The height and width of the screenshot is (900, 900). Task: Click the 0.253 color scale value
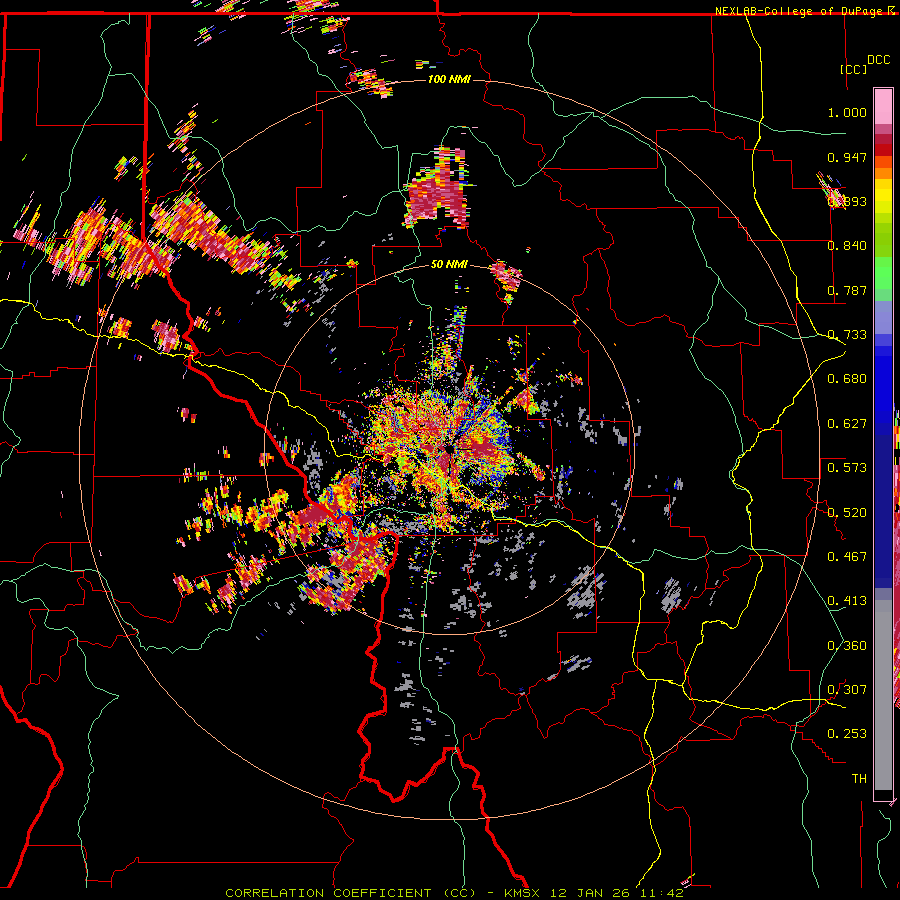(847, 734)
